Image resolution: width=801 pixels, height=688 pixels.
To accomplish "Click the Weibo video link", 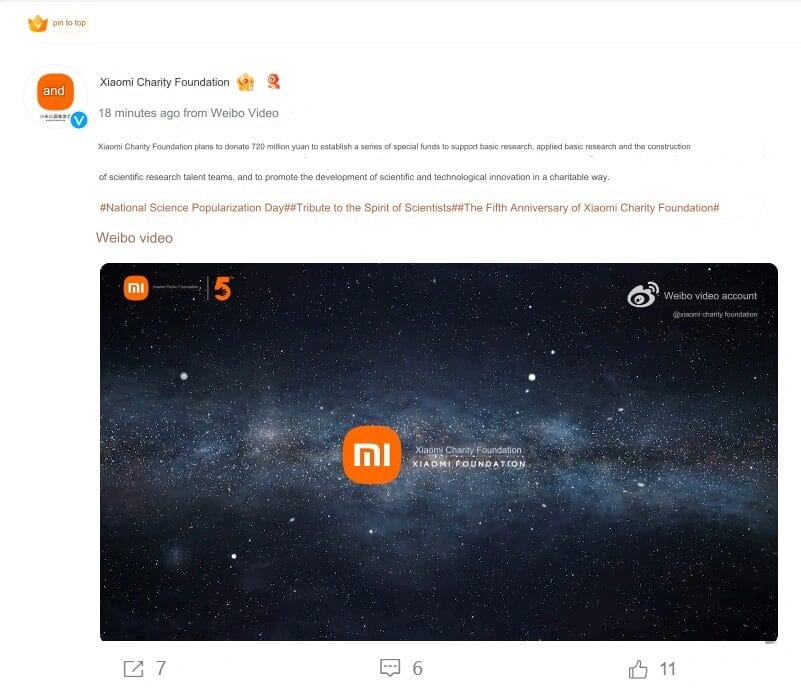I will tap(134, 238).
